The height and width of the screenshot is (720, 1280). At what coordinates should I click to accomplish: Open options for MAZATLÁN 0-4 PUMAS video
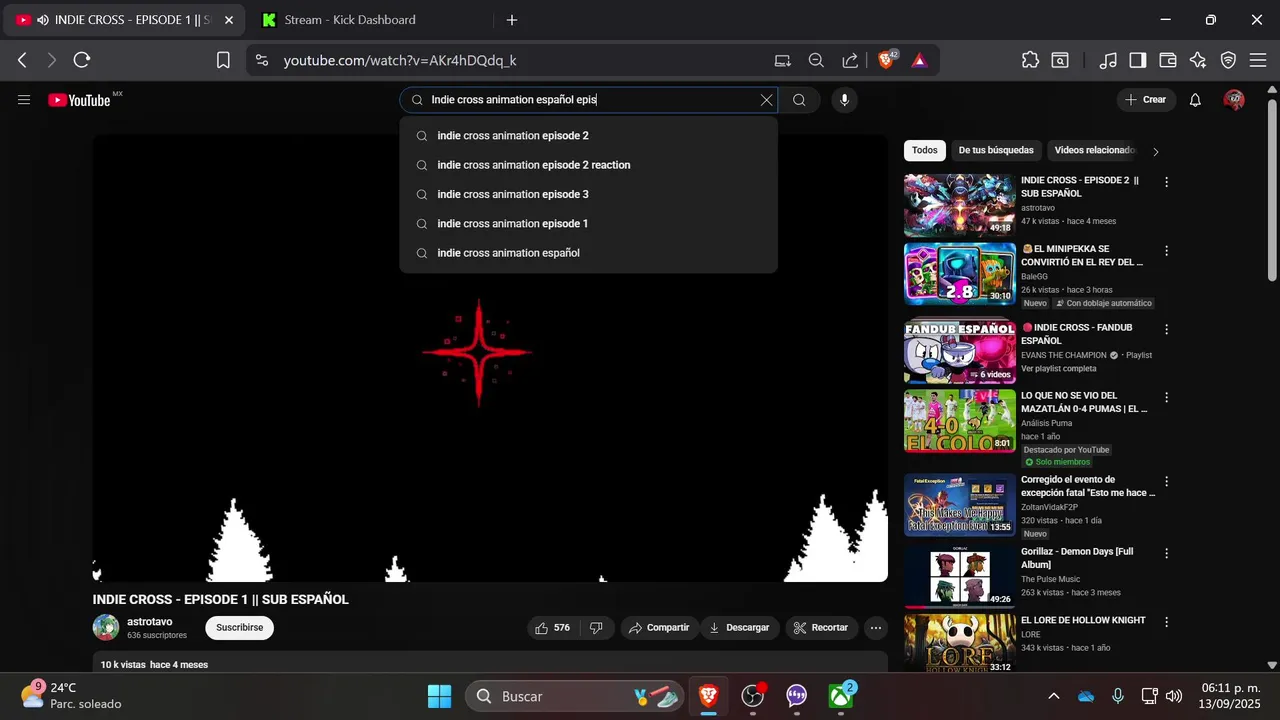(1166, 397)
